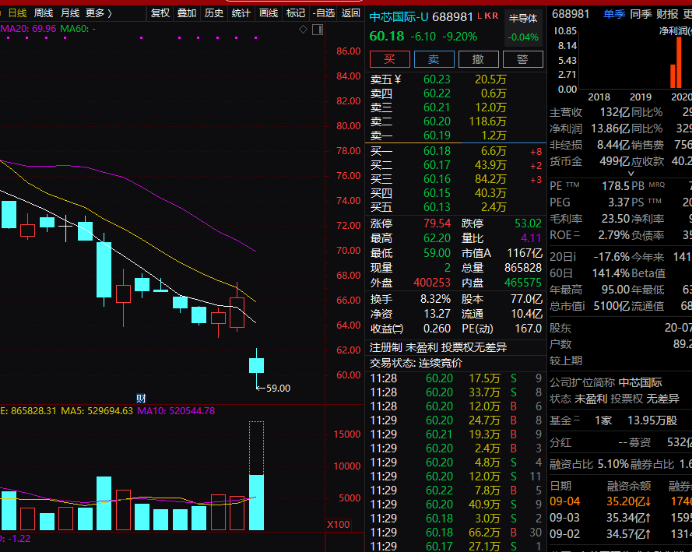693x552 pixels.
Task: Open the 半导体 sector box
Action: pyautogui.click(x=523, y=27)
